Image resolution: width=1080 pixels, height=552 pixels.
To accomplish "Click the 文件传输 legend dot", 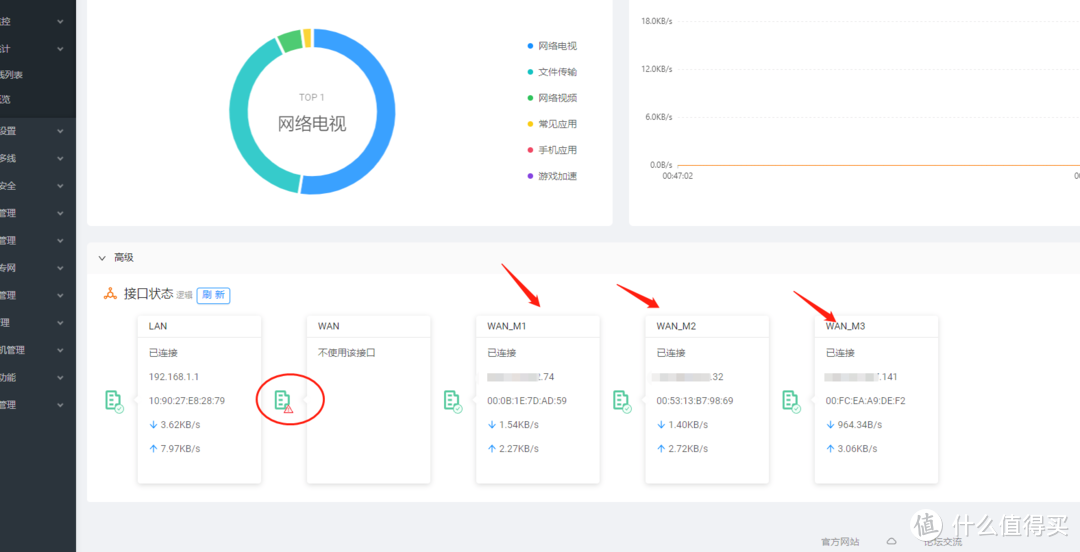I will point(530,72).
